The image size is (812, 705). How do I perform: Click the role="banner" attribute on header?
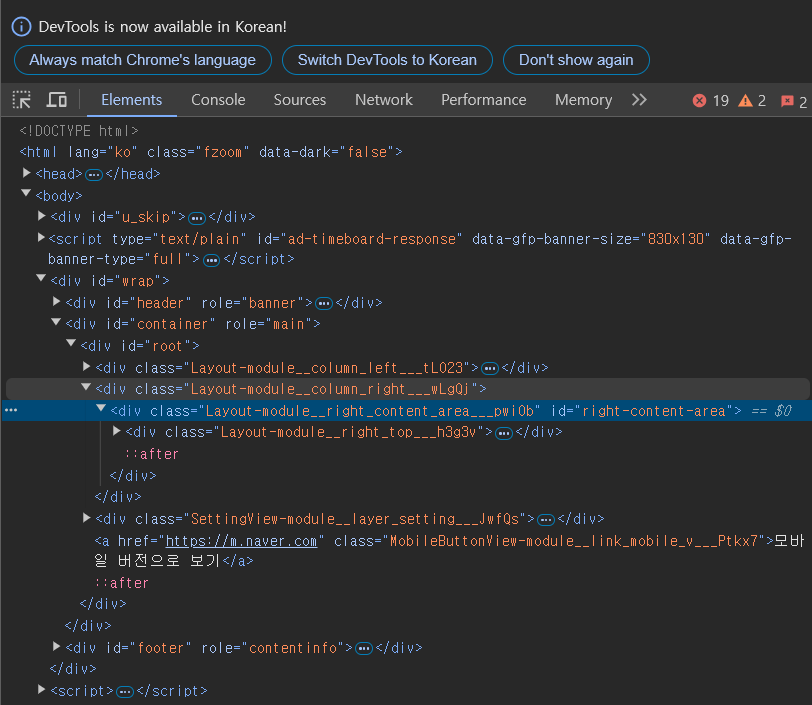(253, 303)
